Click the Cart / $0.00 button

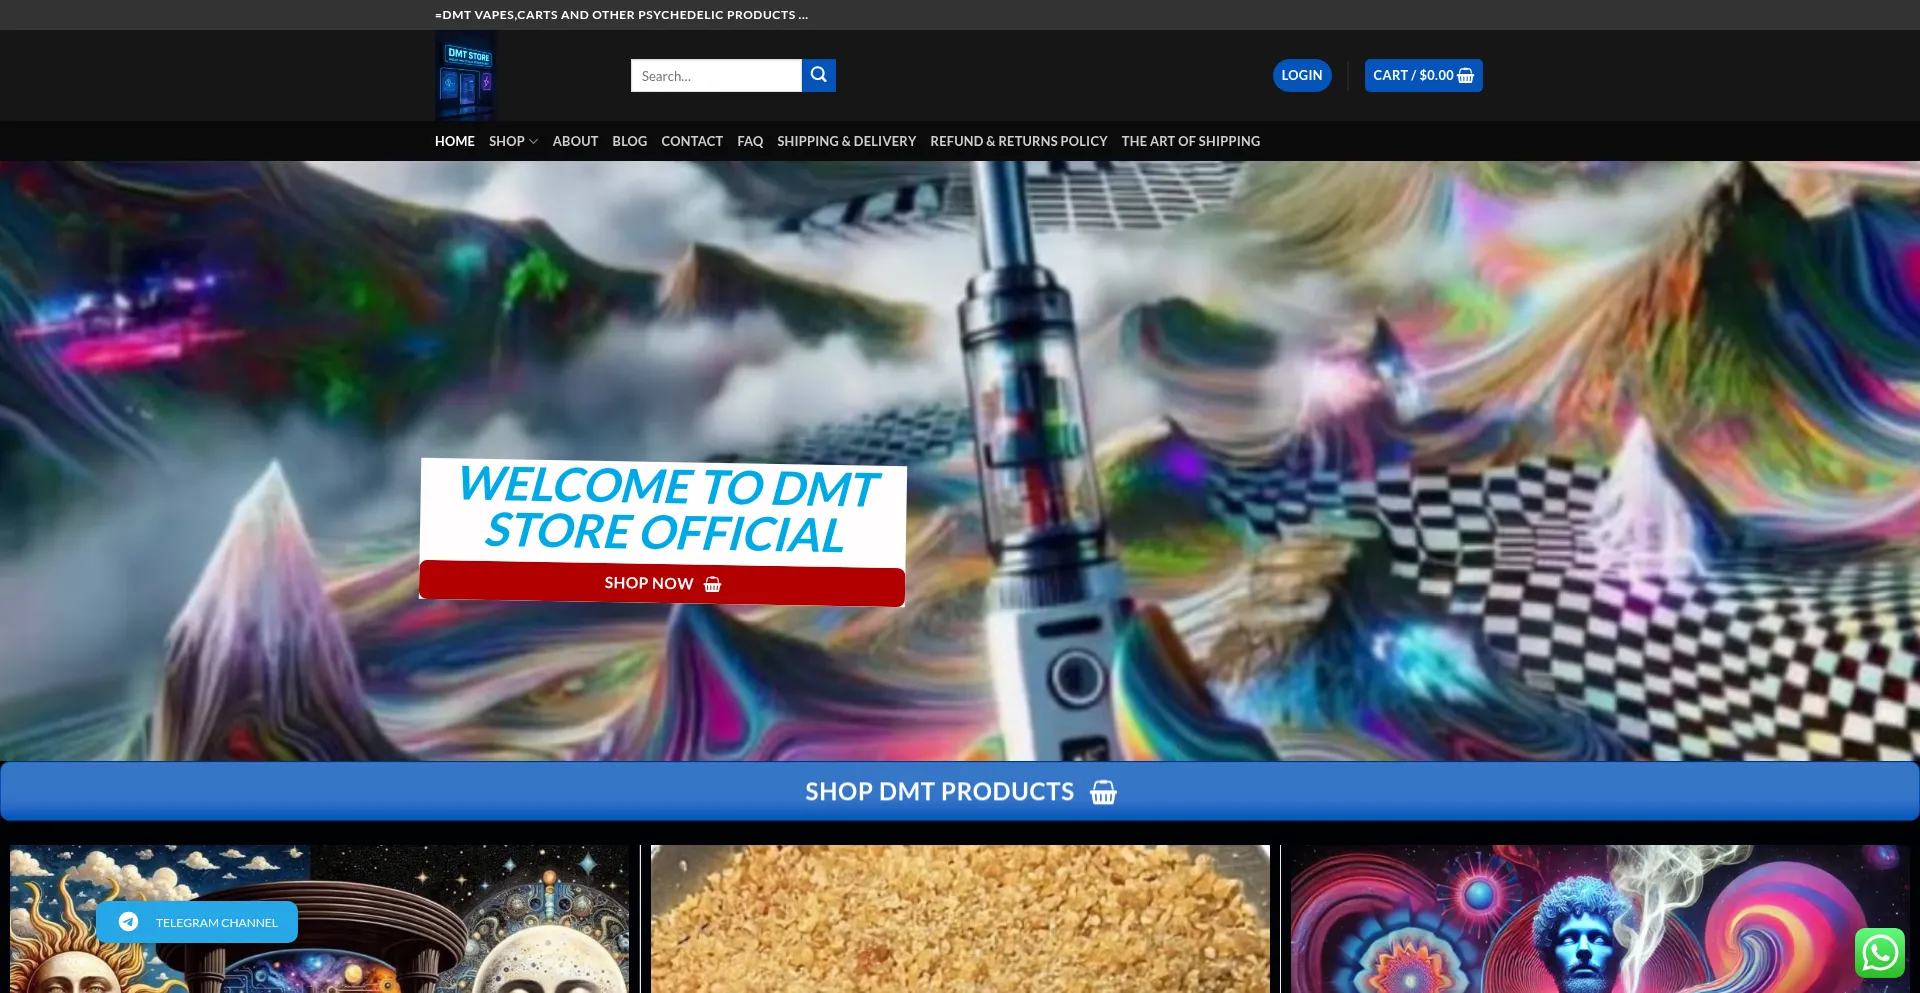tap(1424, 75)
